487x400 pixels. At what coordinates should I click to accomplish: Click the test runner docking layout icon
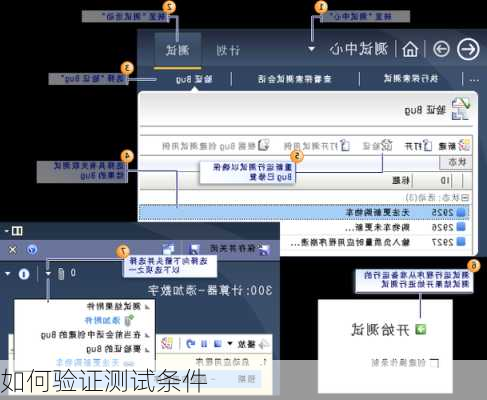pyautogui.click(x=17, y=231)
